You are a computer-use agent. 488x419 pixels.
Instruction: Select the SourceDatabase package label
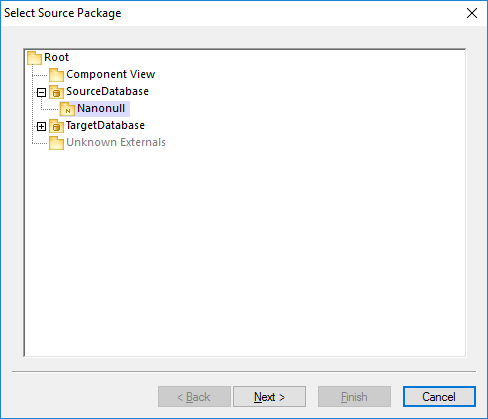107,91
